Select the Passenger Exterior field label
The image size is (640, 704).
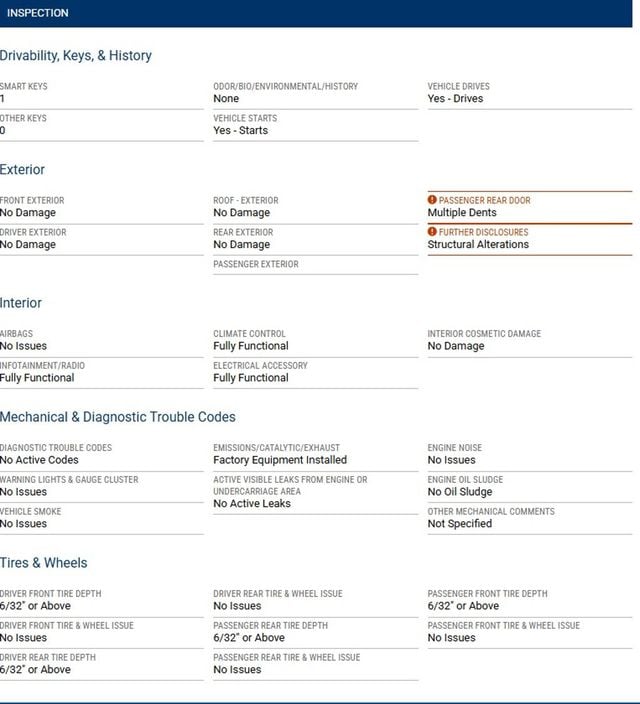(256, 264)
